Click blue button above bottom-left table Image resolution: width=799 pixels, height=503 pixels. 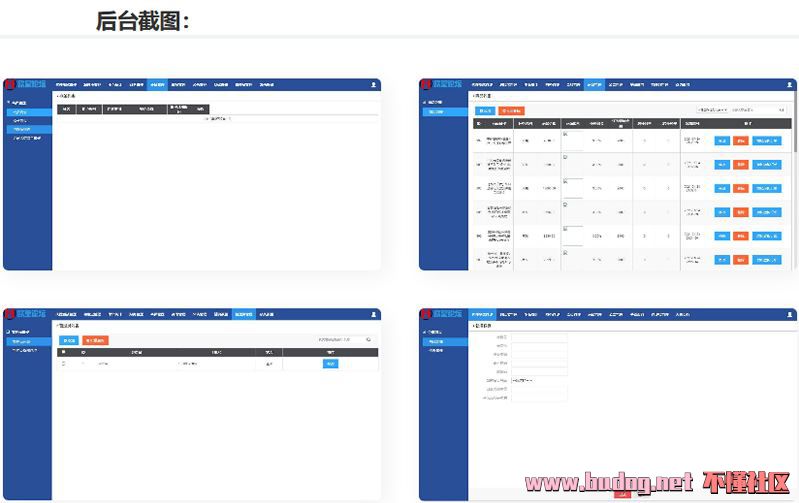click(69, 340)
